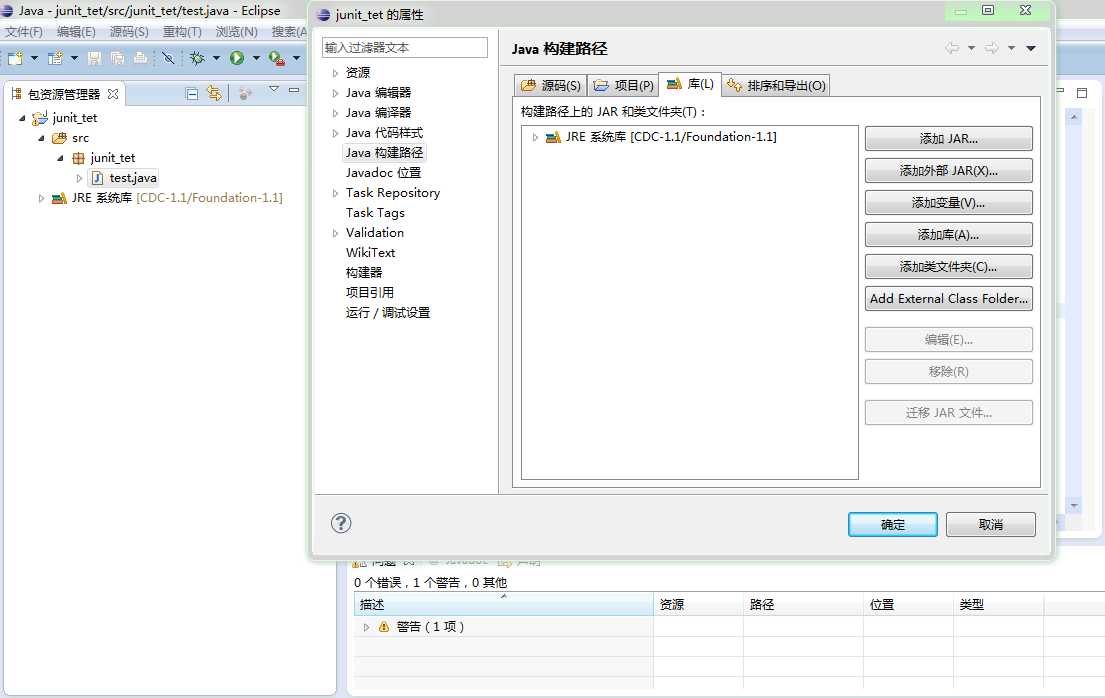The image size is (1105, 698).
Task: Click the 添加库(A)... button
Action: pyautogui.click(x=949, y=235)
